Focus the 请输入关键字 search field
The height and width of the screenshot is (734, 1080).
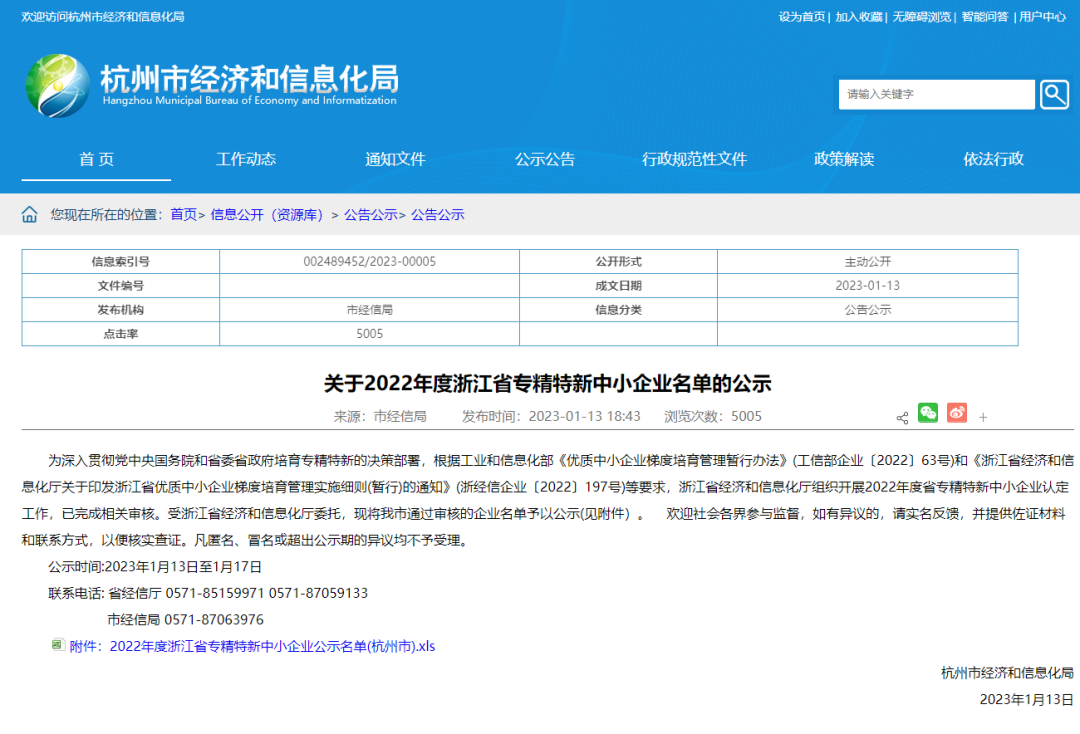point(936,94)
